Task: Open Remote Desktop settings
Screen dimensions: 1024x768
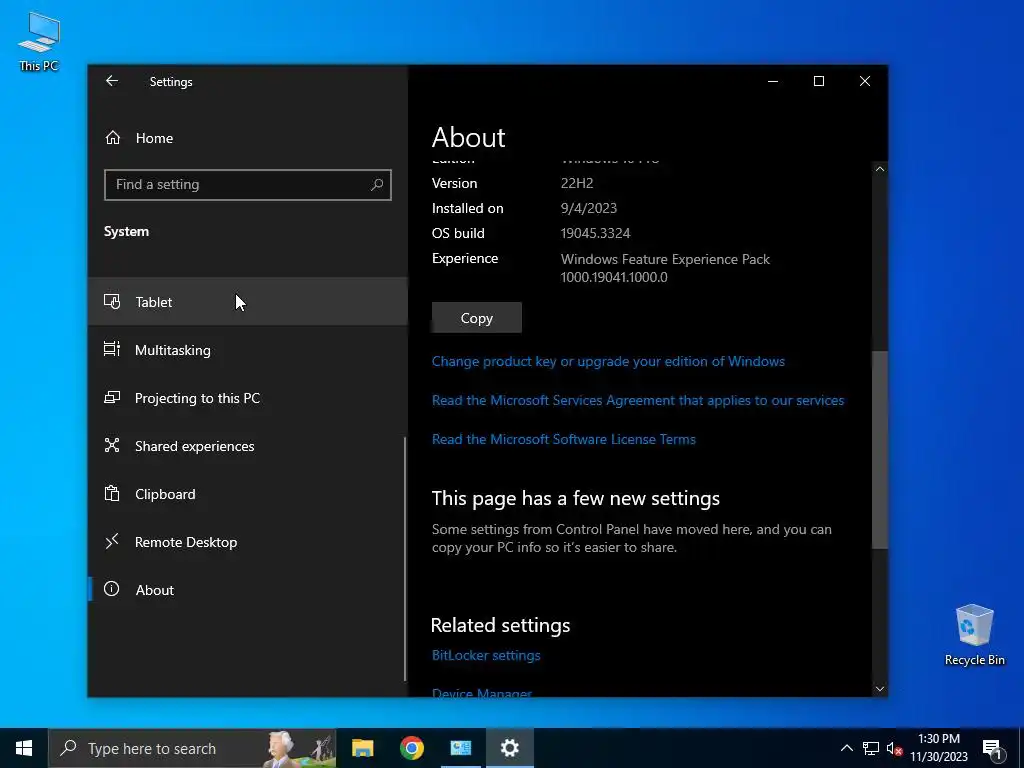Action: [x=248, y=541]
